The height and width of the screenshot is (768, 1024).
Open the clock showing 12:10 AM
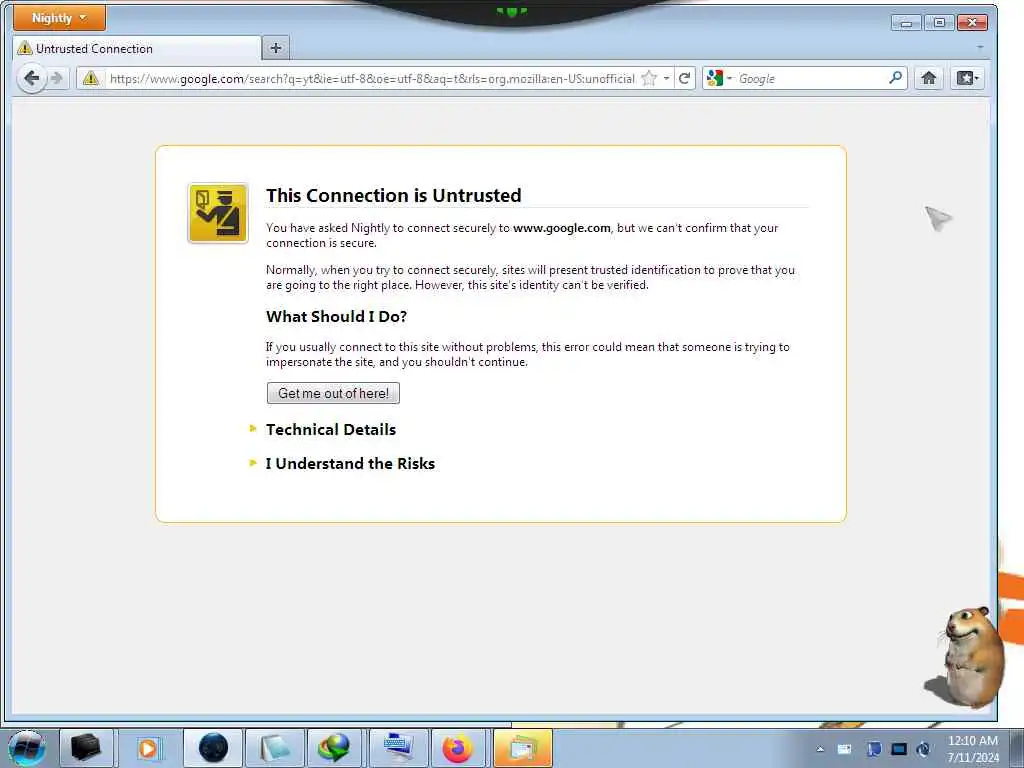(972, 749)
